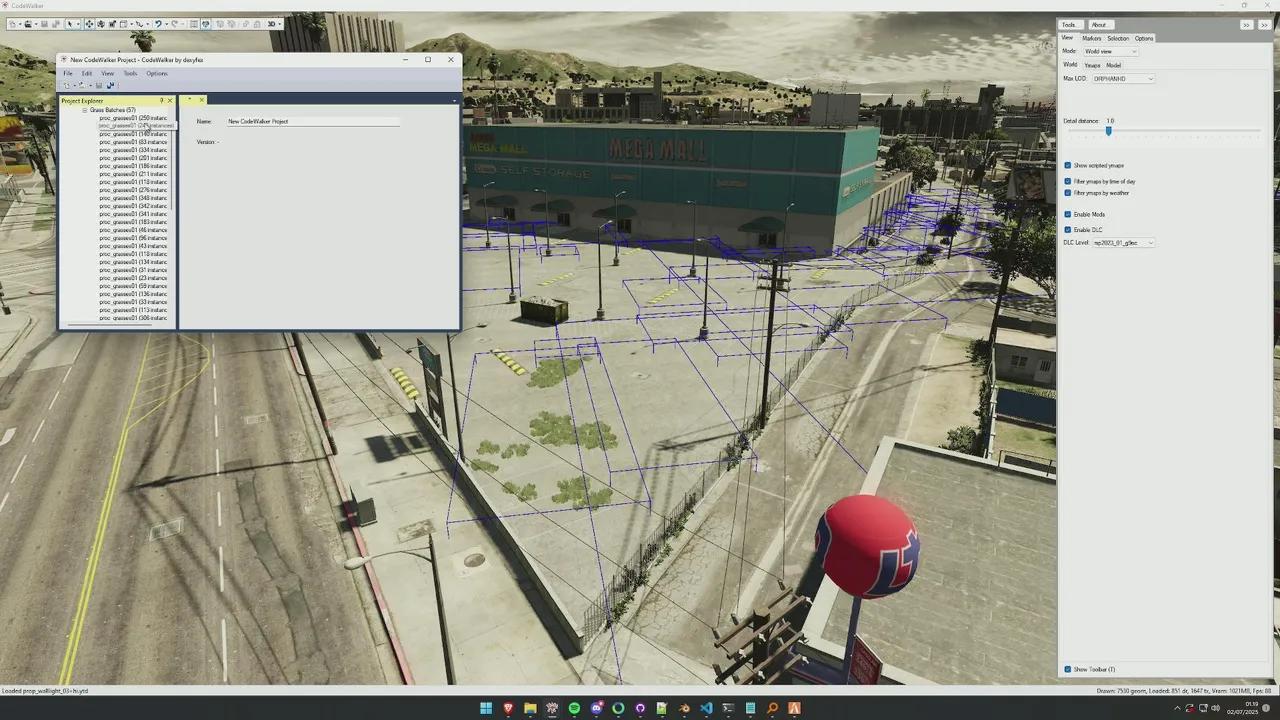Screen dimensions: 1280x720
Task: Click the Save icon in Project window toolbar
Action: coord(99,85)
